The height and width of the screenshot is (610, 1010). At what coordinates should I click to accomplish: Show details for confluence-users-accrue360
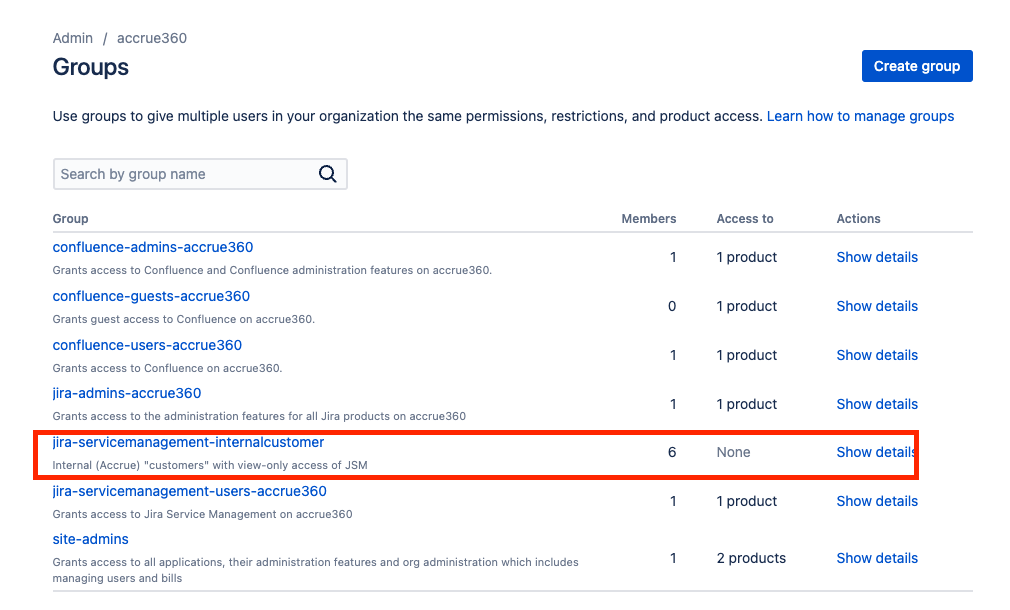click(x=877, y=355)
